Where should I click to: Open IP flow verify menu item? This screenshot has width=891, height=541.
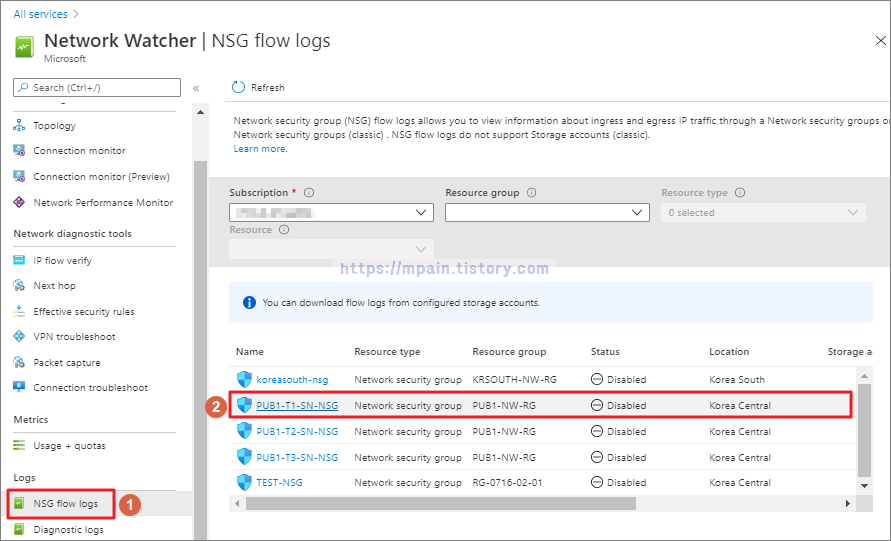click(63, 260)
